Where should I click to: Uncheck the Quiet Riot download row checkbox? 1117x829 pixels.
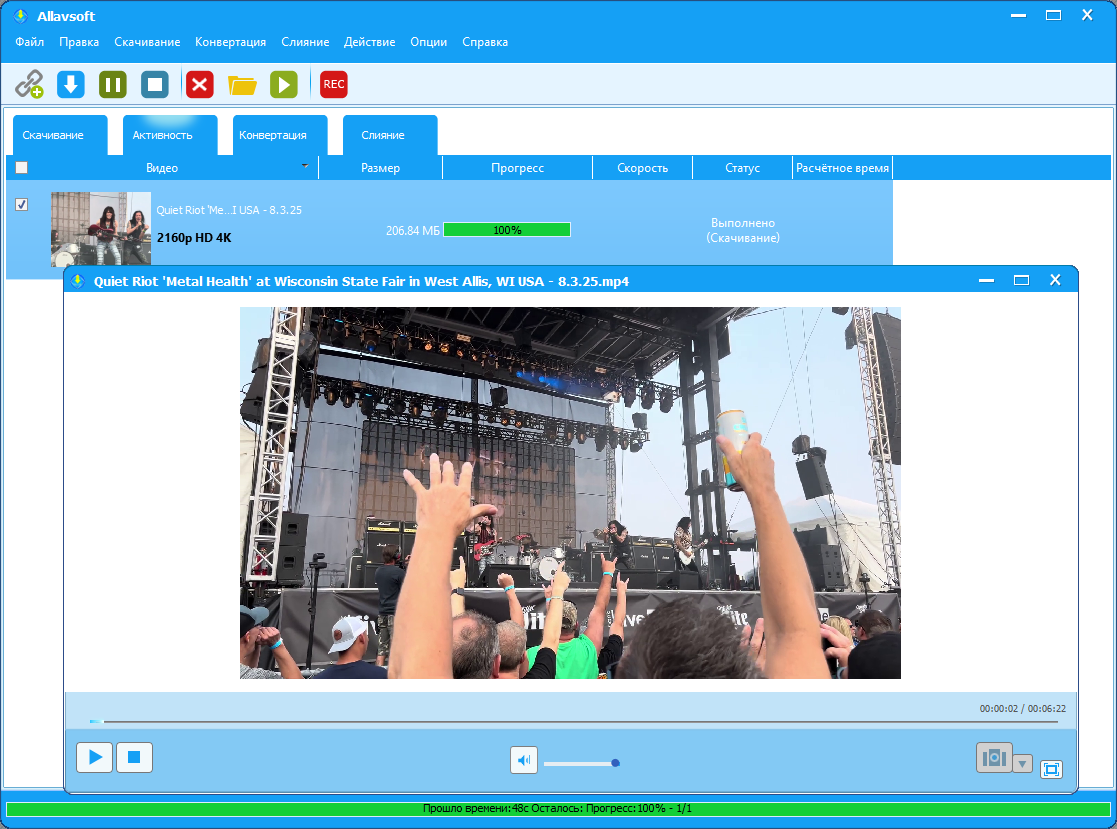(x=21, y=204)
